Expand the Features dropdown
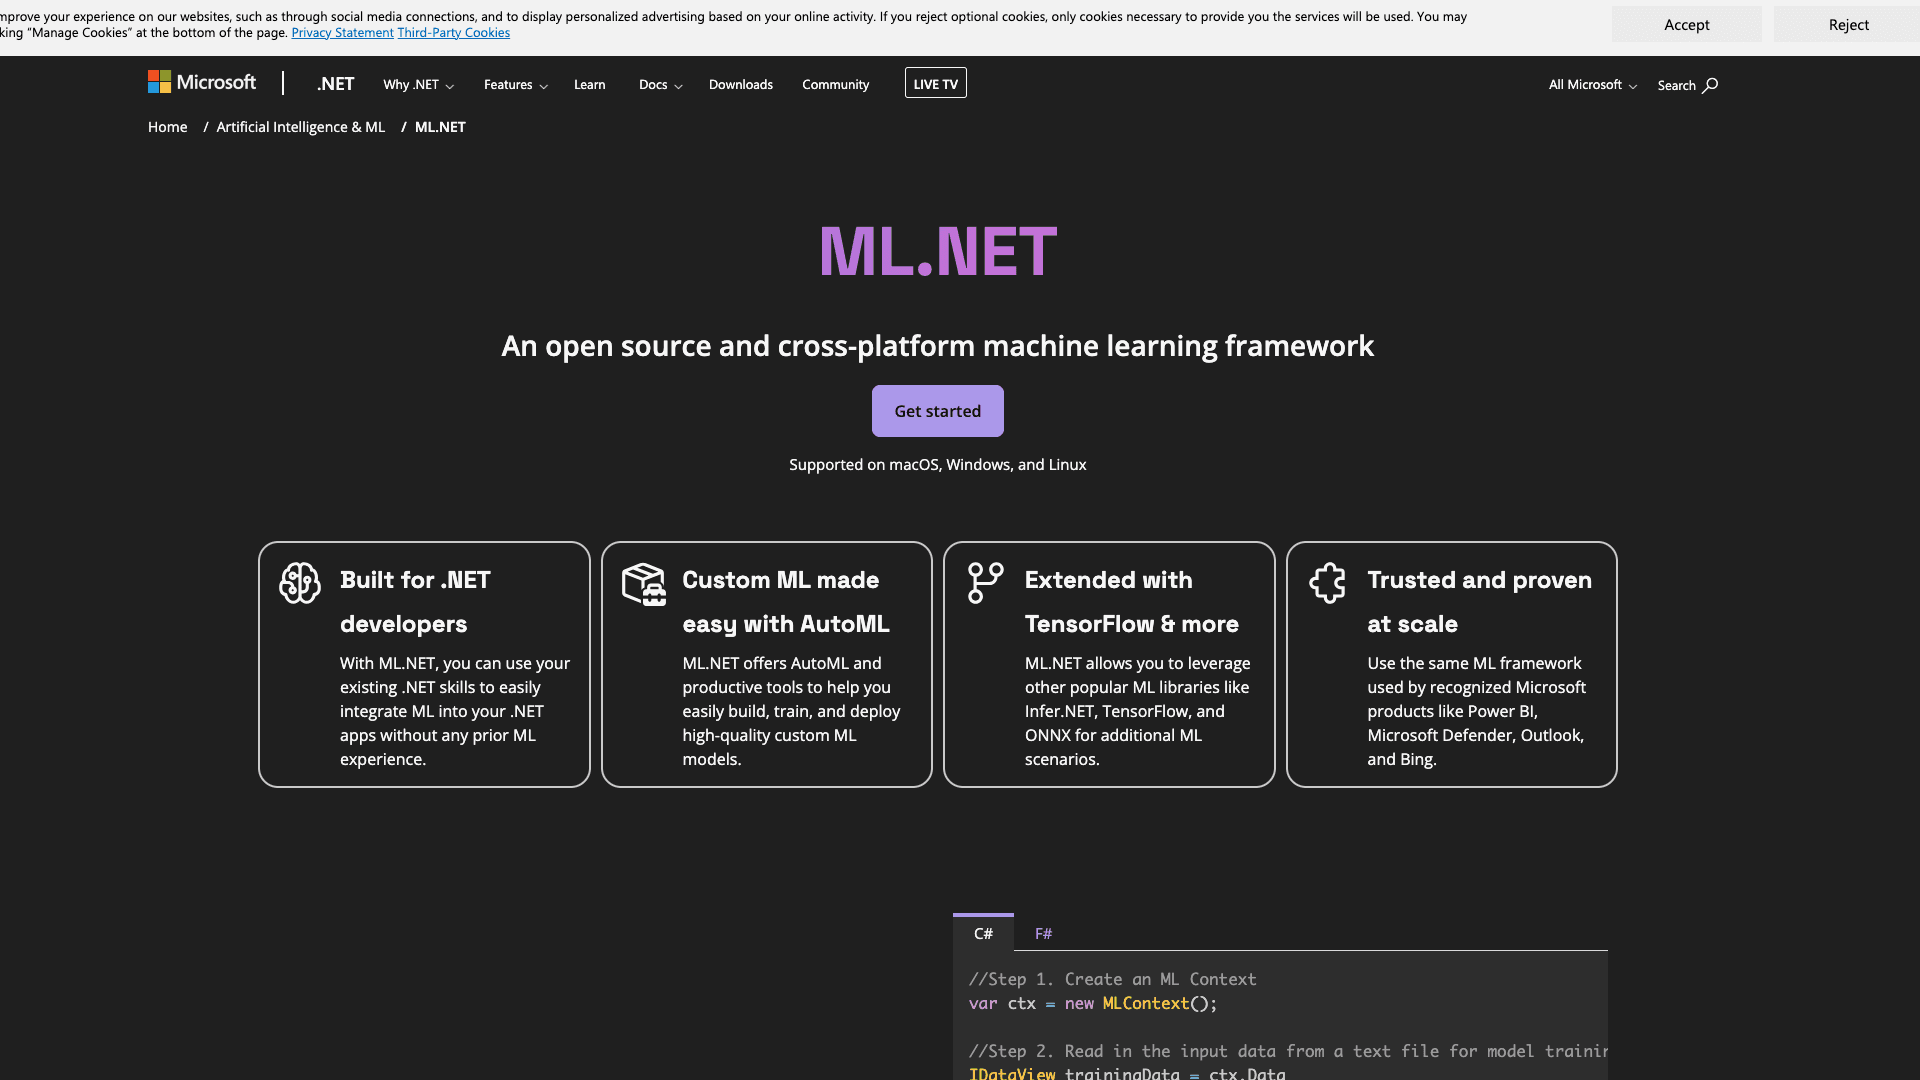The image size is (1920, 1080). point(514,84)
